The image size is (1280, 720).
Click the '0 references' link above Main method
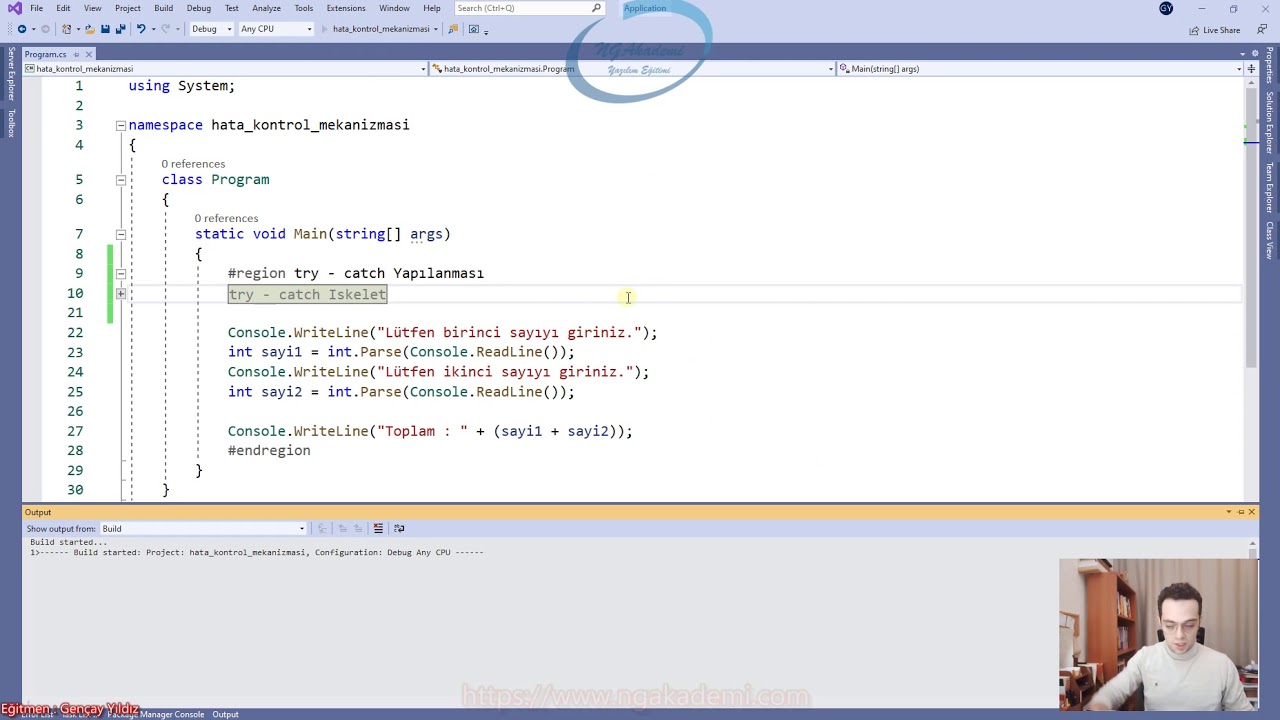point(226,218)
